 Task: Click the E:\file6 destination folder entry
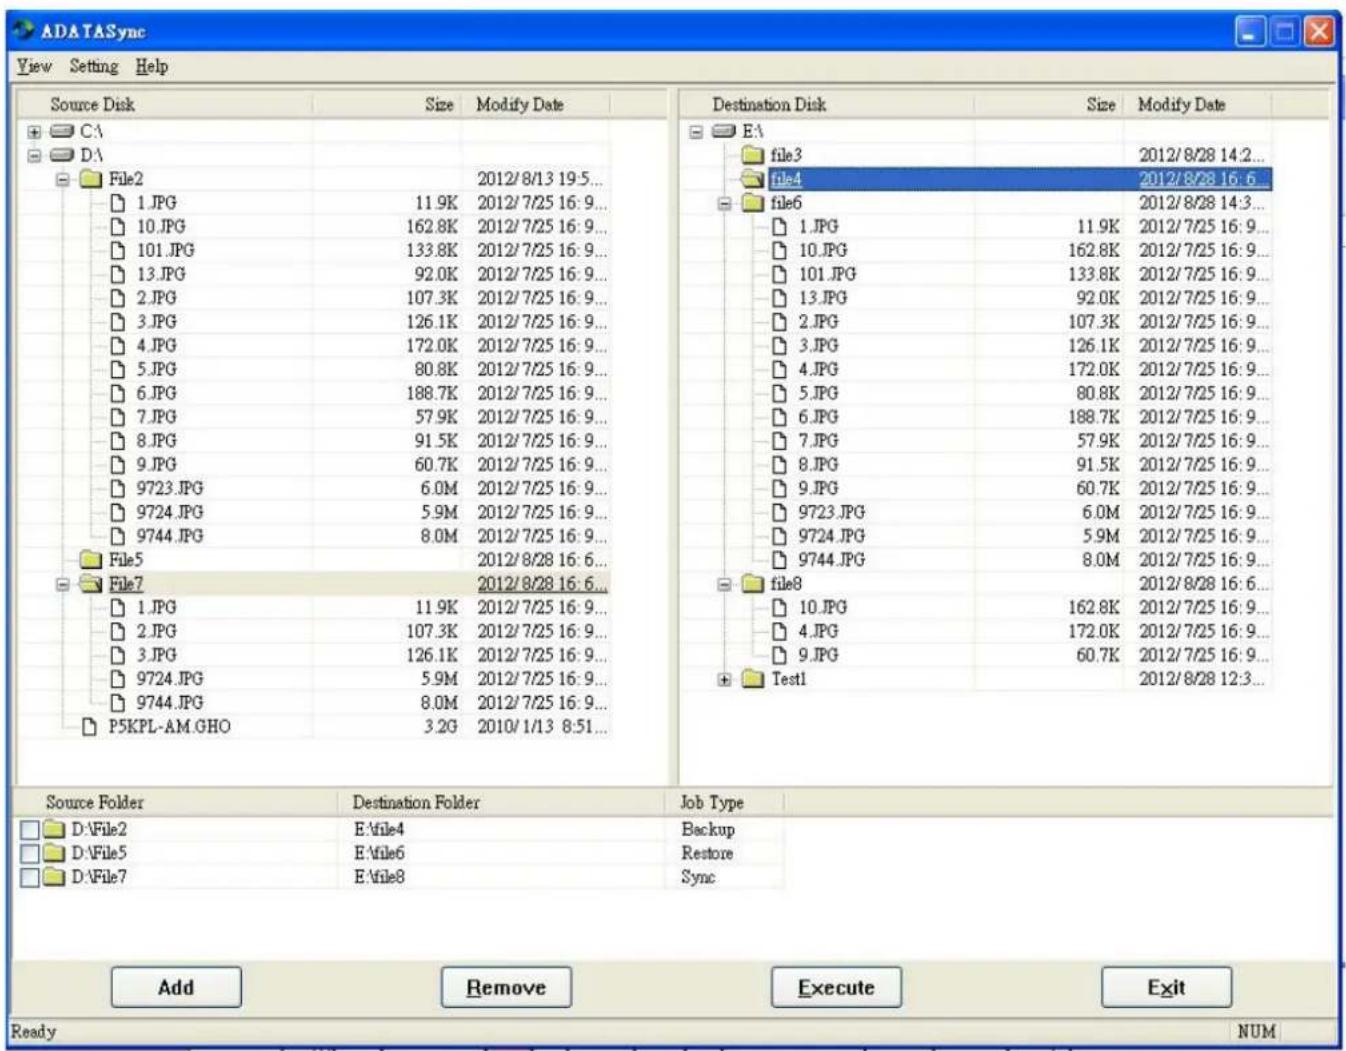(379, 854)
